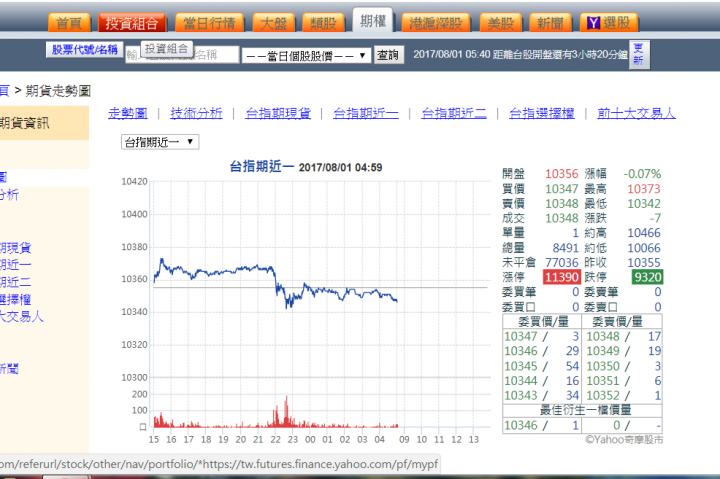Open the 技術分析 link
720x479 pixels.
tap(196, 113)
